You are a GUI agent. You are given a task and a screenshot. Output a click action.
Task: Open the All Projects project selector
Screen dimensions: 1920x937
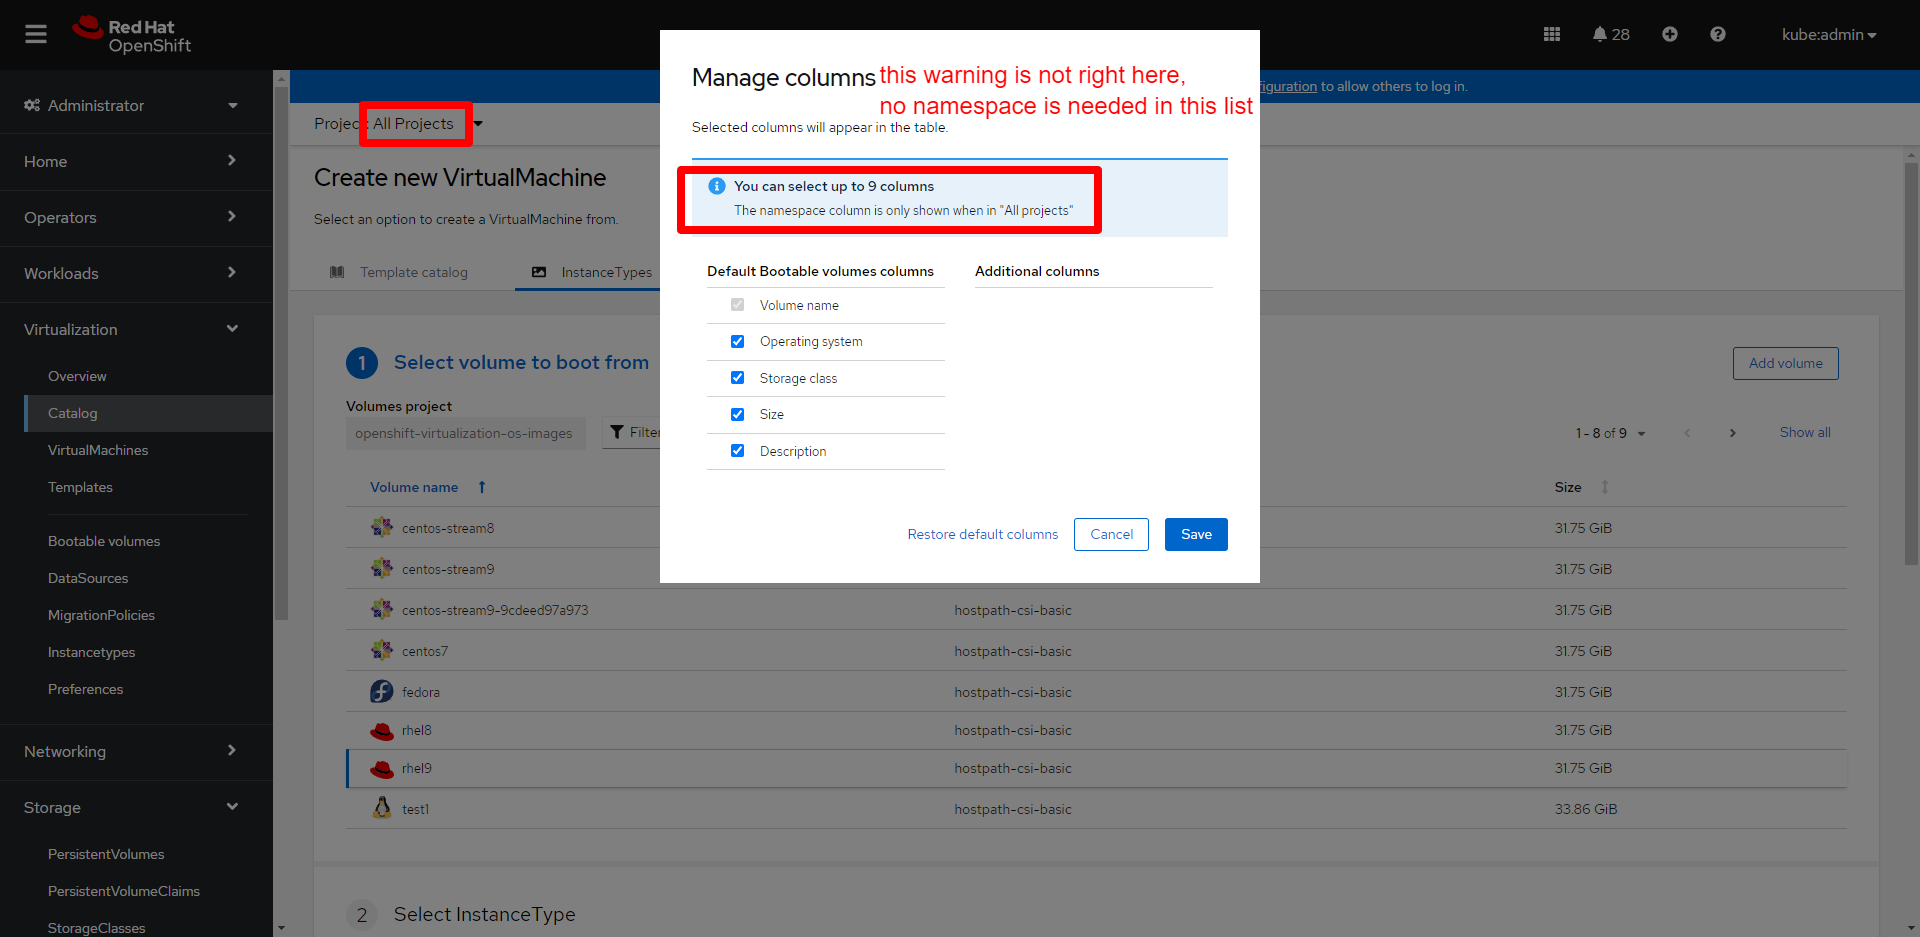[x=428, y=124]
